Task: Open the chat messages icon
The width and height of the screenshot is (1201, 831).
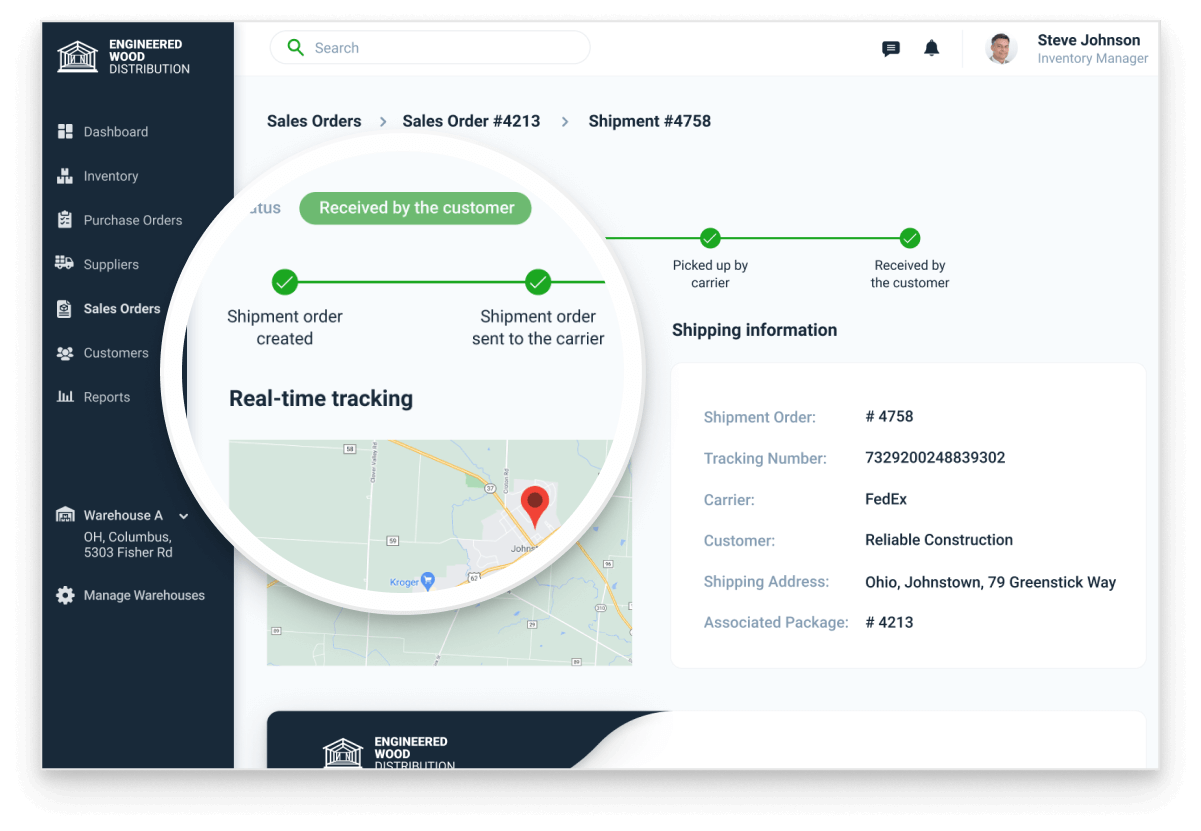Action: click(x=890, y=48)
